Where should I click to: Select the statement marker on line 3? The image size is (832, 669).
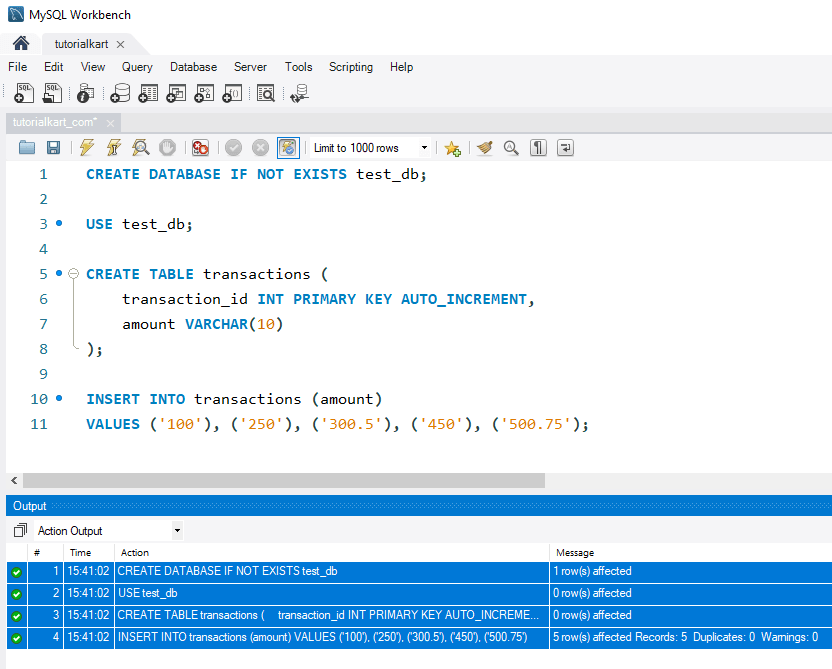(x=59, y=223)
